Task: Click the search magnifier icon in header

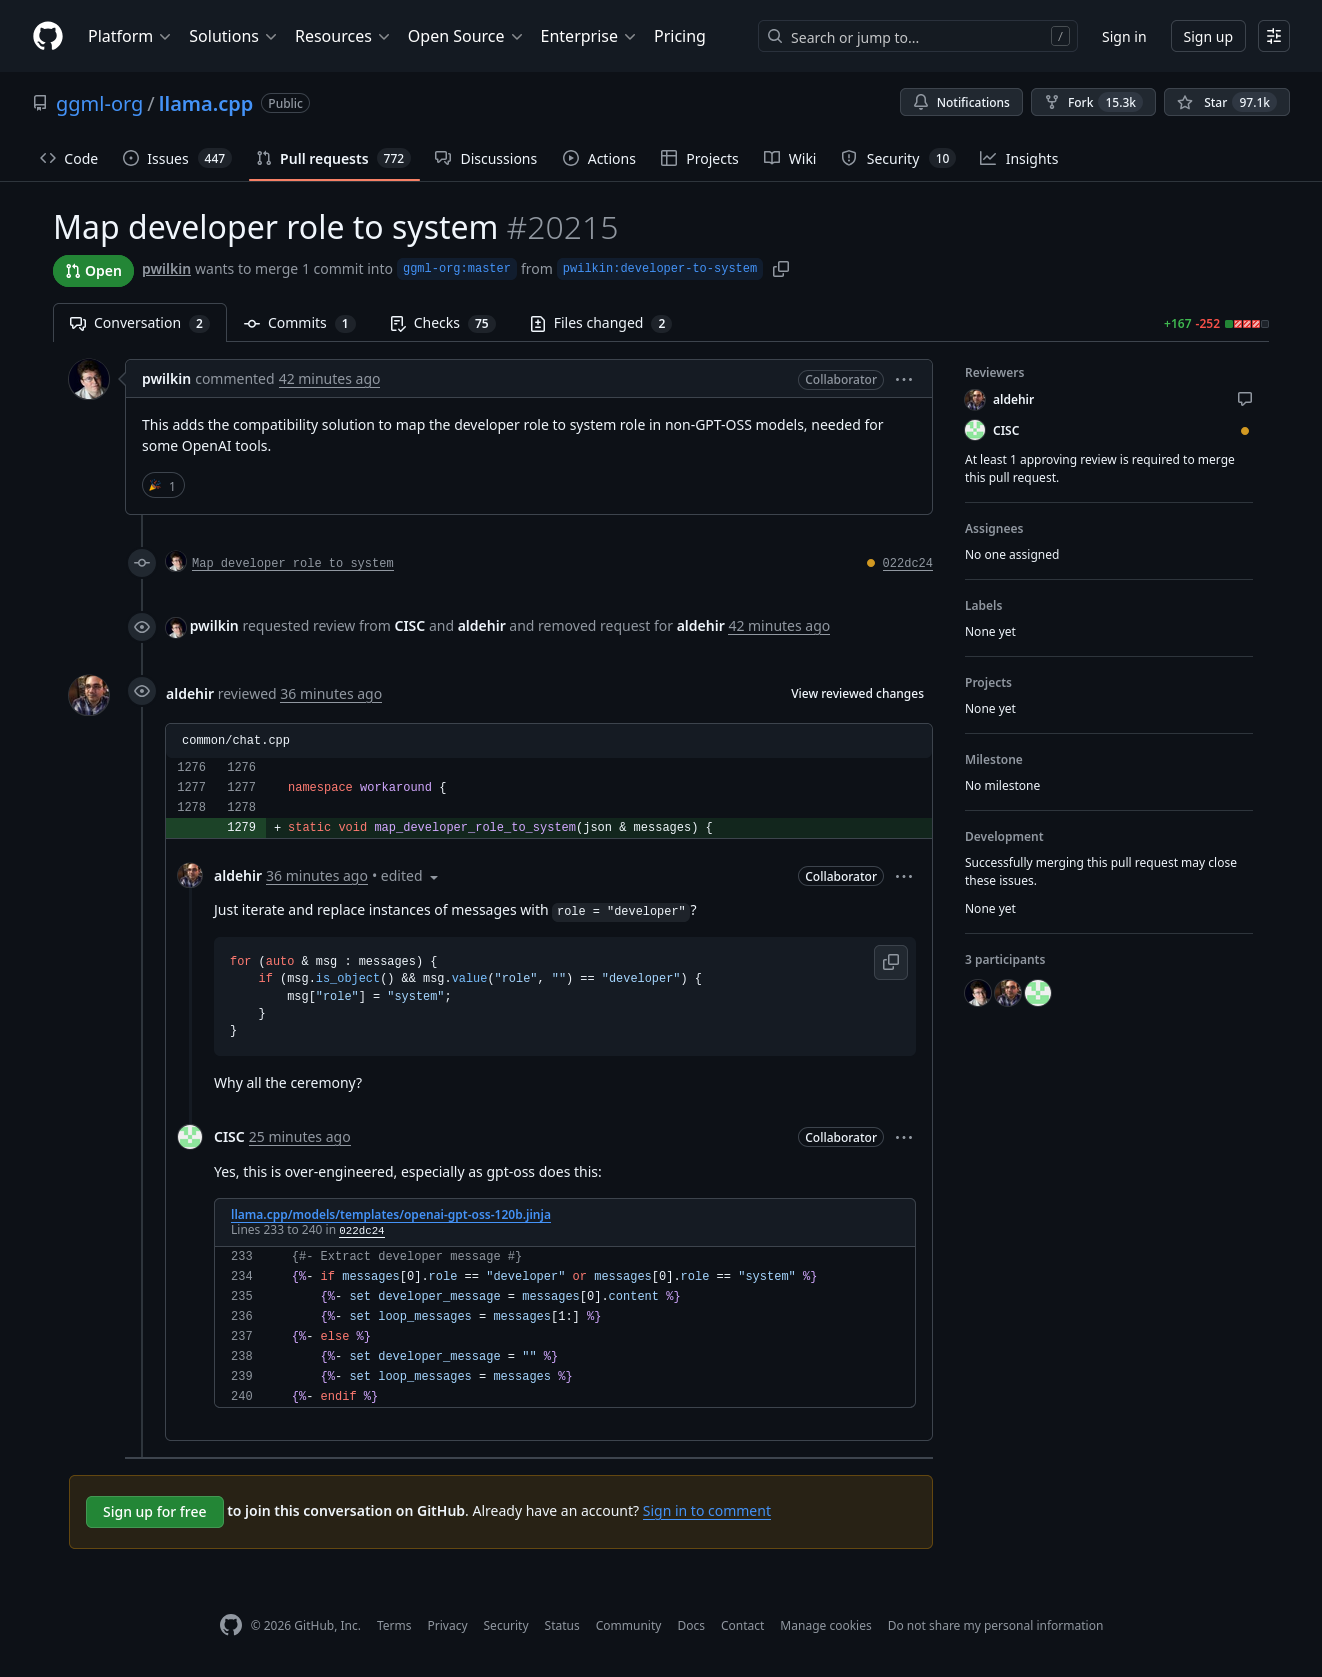Action: (775, 36)
